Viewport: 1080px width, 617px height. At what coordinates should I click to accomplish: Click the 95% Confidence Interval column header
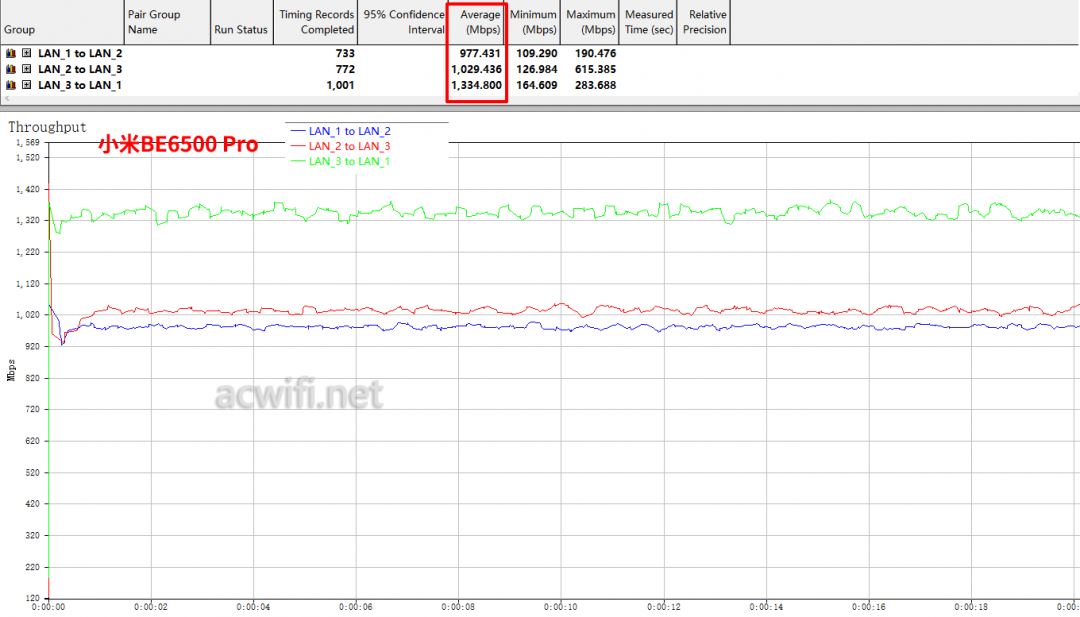coord(404,22)
